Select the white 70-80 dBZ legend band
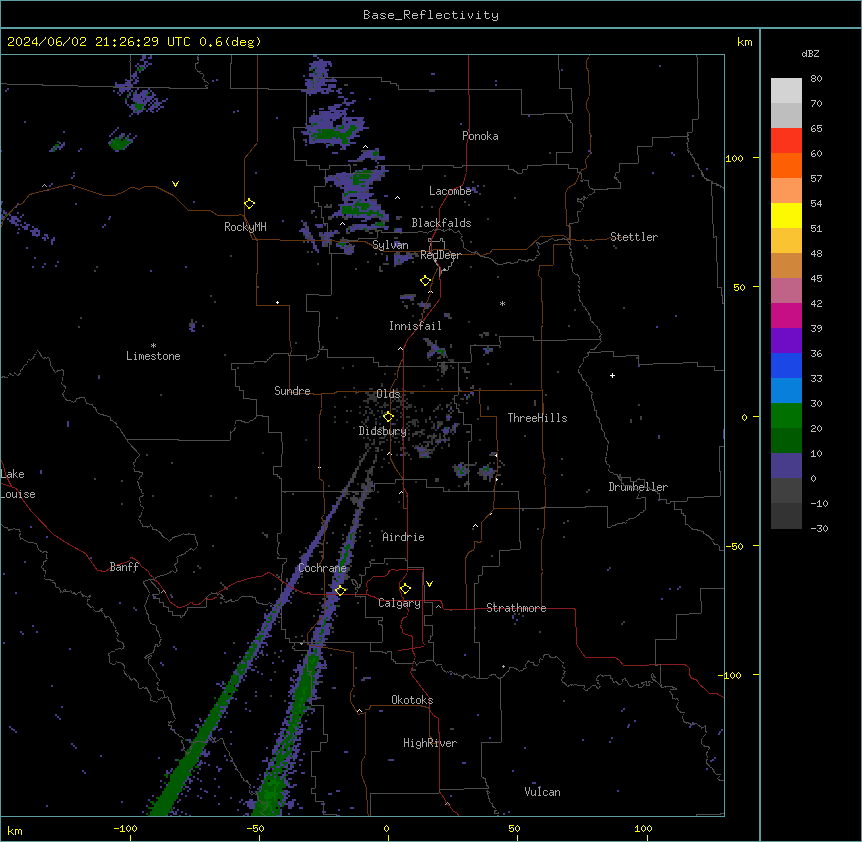This screenshot has height=842, width=862. pyautogui.click(x=786, y=91)
